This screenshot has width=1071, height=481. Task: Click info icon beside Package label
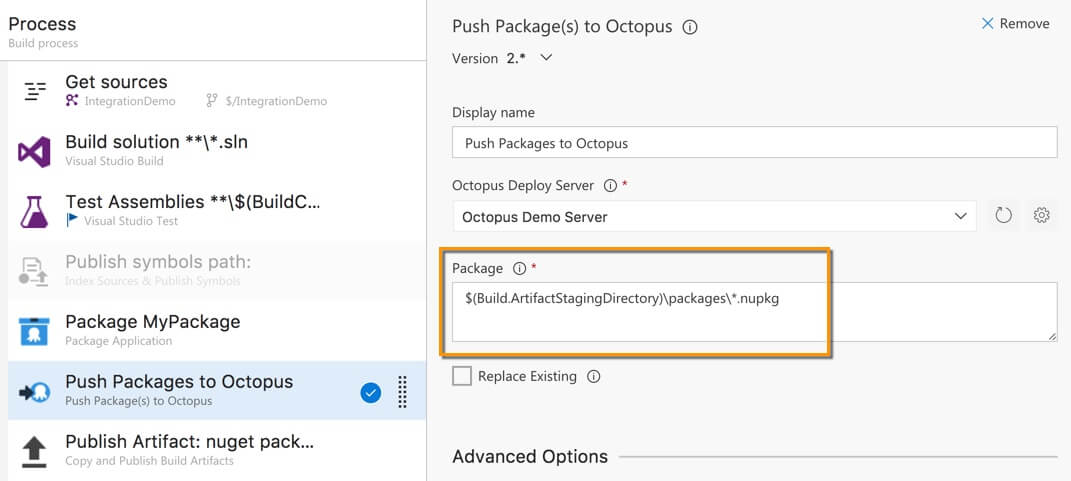[x=519, y=269]
